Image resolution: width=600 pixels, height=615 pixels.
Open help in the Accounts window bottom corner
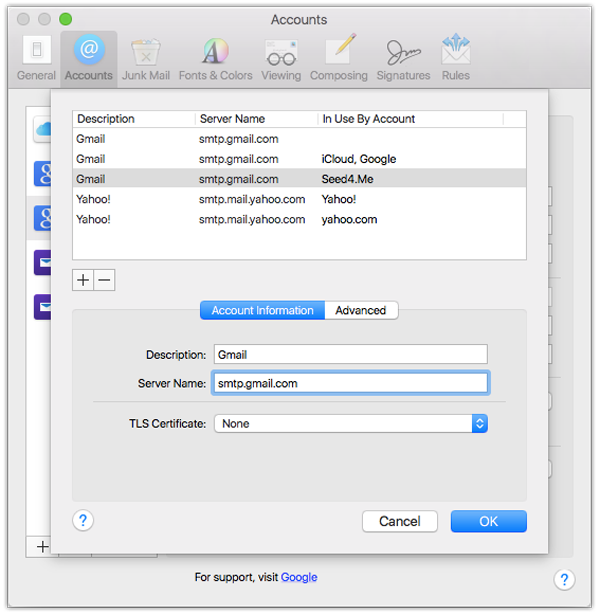[x=564, y=579]
